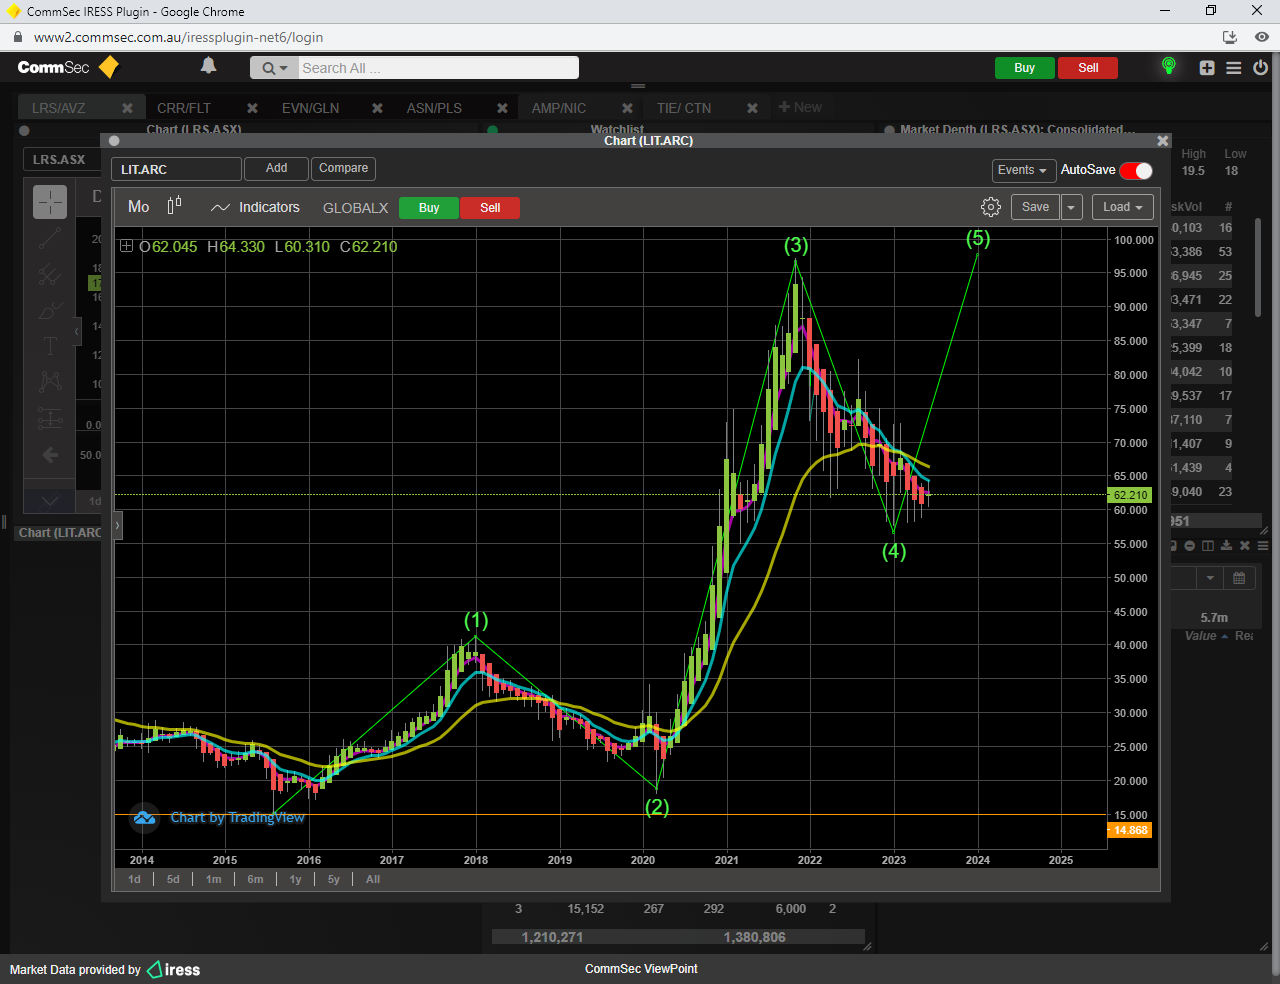Switch to the CRR/FLT tab
The width and height of the screenshot is (1280, 984).
point(184,108)
